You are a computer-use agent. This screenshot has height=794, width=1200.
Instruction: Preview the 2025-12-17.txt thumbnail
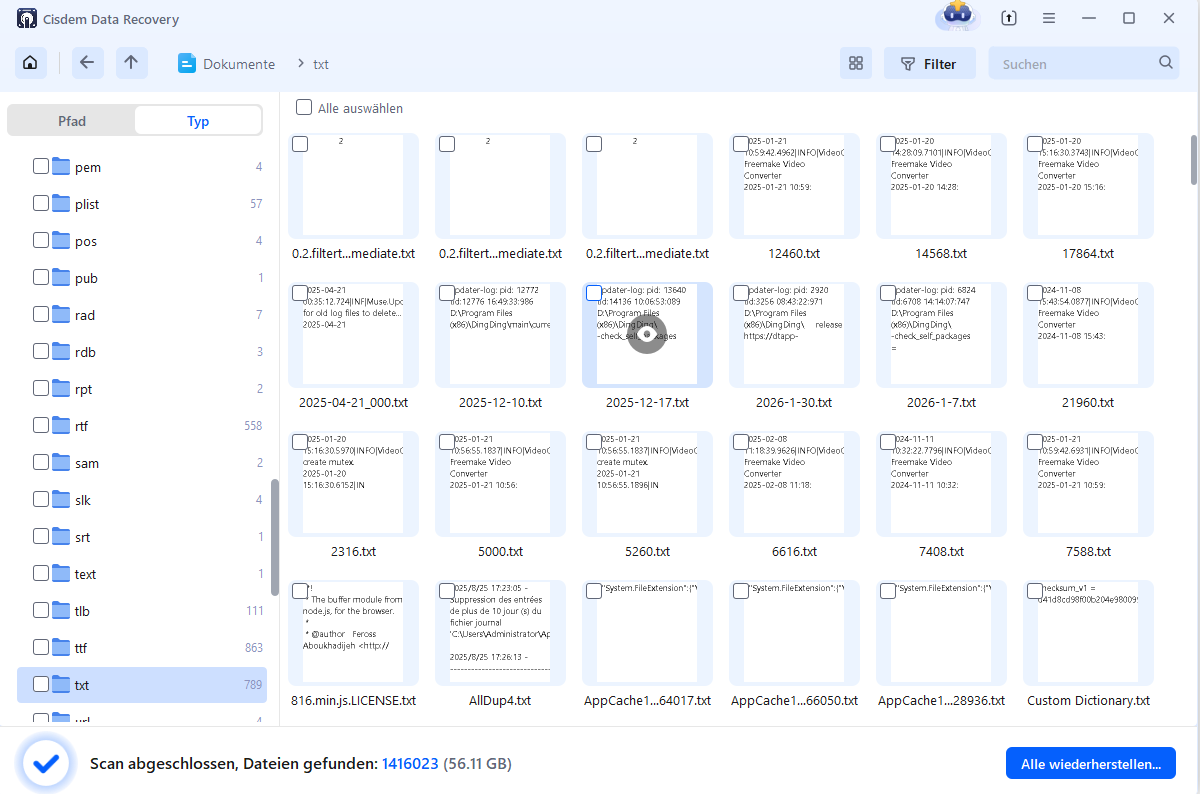(x=647, y=335)
